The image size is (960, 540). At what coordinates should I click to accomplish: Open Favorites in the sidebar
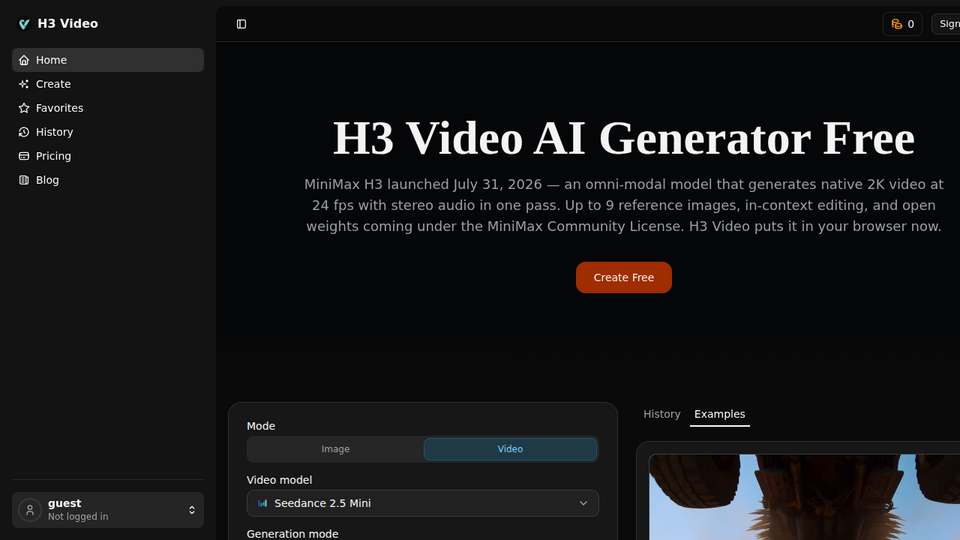(108, 108)
